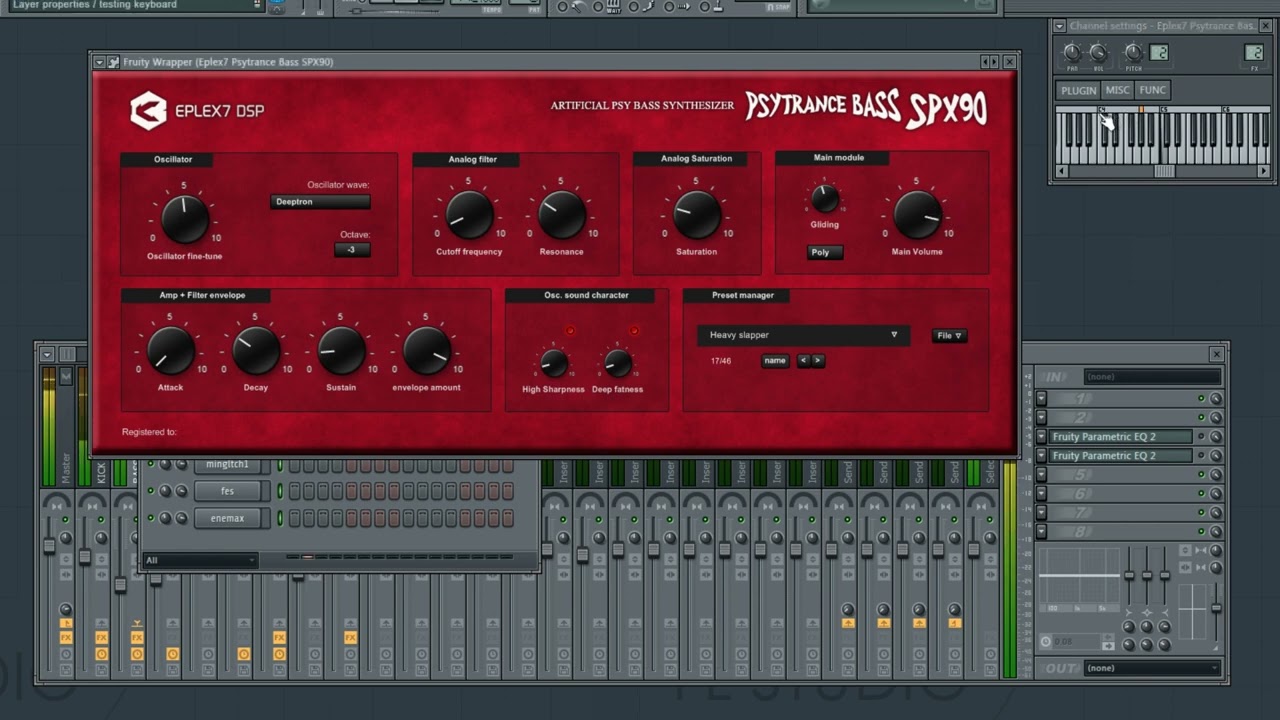Image resolution: width=1280 pixels, height=720 pixels.
Task: Click the mix level knob for effect slot 1
Action: click(x=1216, y=399)
